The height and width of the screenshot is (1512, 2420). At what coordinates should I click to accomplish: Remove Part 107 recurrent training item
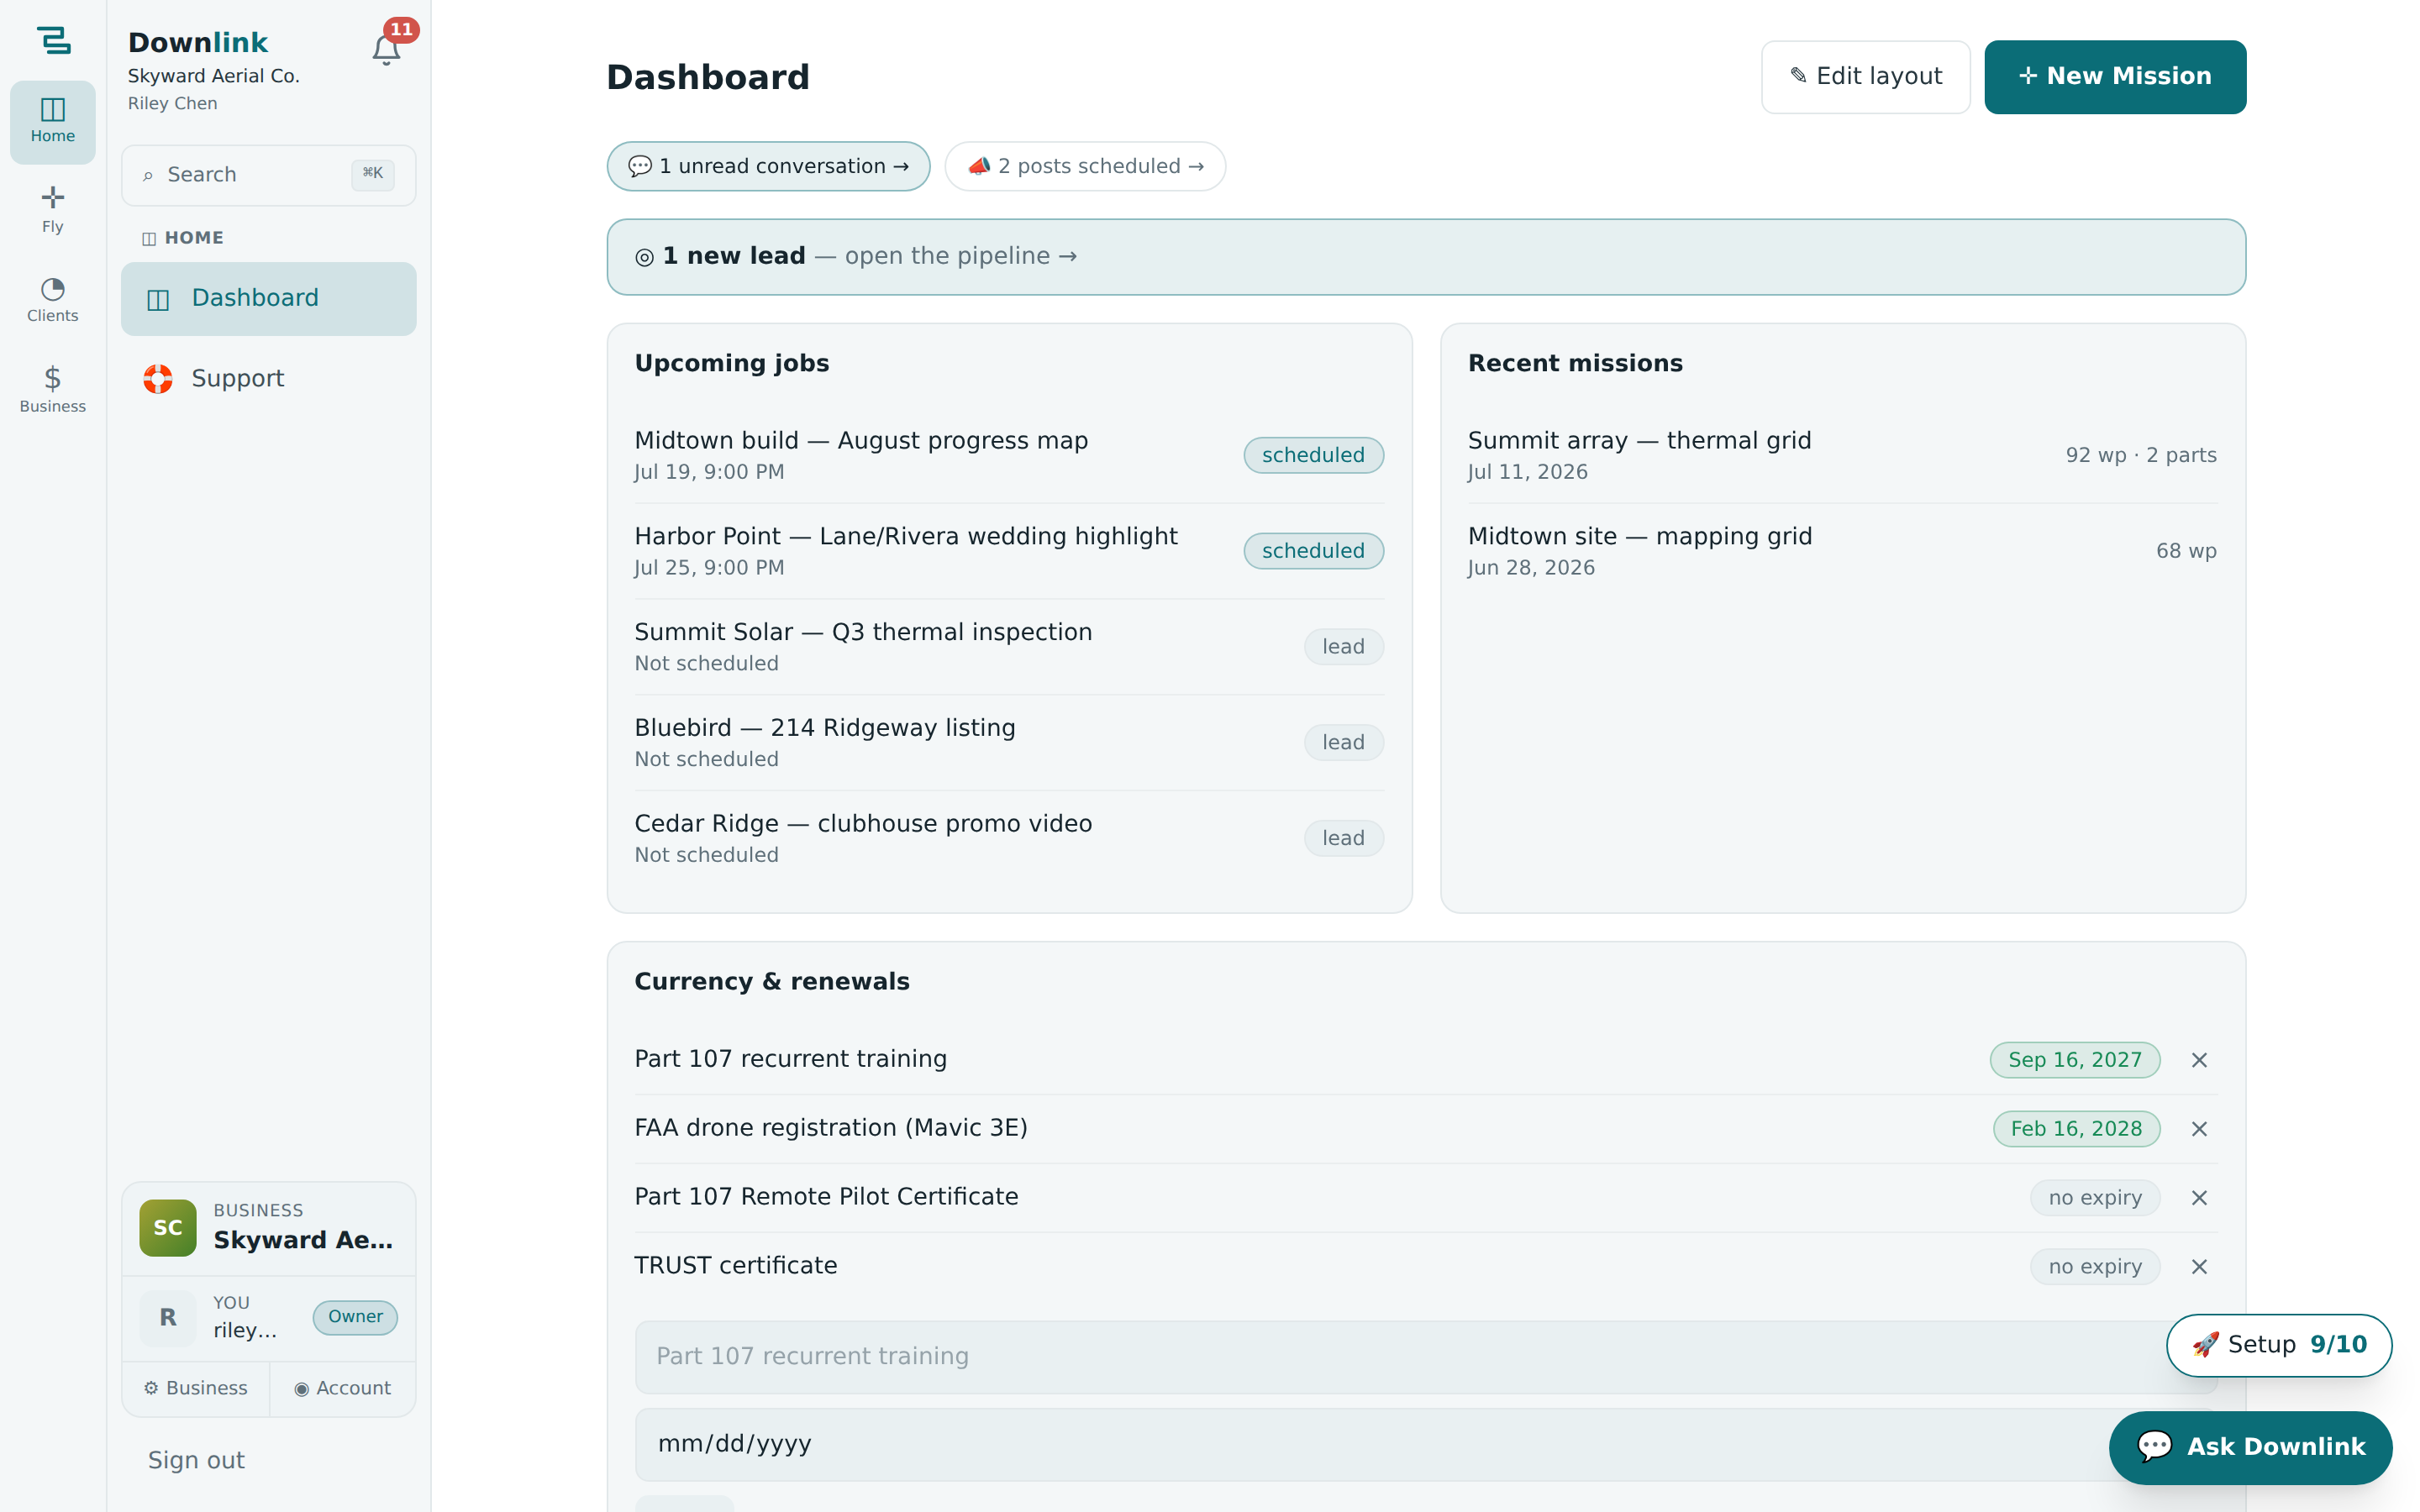pos(2199,1060)
